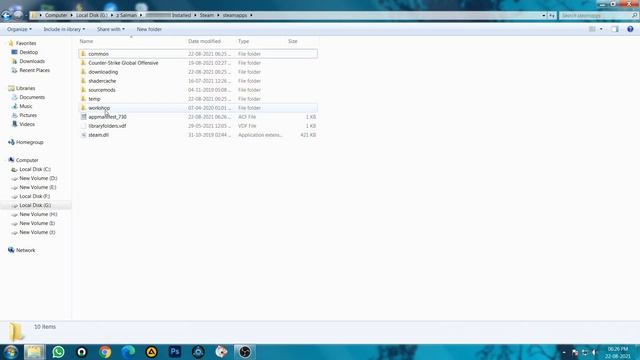Select Computer in the address breadcrumb

[56, 15]
